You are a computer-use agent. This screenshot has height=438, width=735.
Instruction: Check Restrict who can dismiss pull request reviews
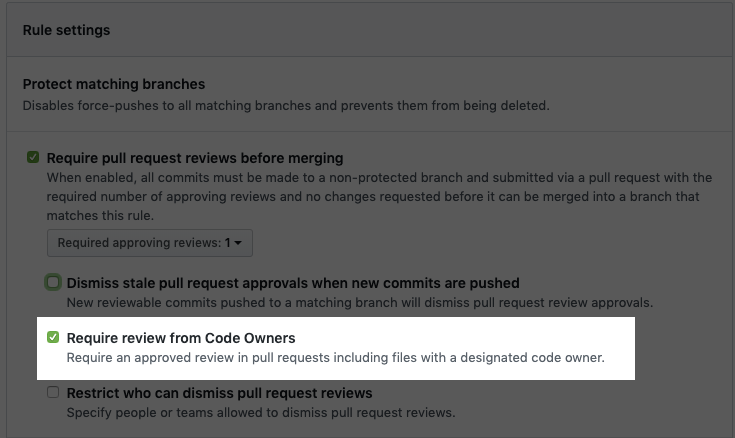click(x=53, y=392)
